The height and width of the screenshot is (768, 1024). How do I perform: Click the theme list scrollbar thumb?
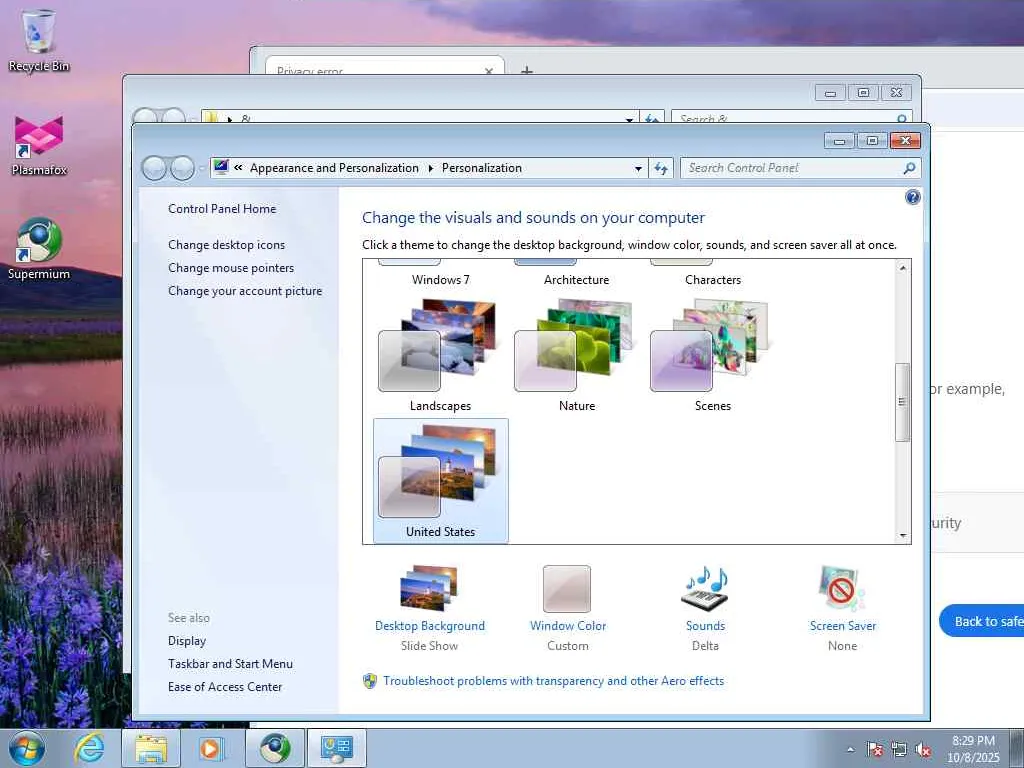pyautogui.click(x=903, y=402)
